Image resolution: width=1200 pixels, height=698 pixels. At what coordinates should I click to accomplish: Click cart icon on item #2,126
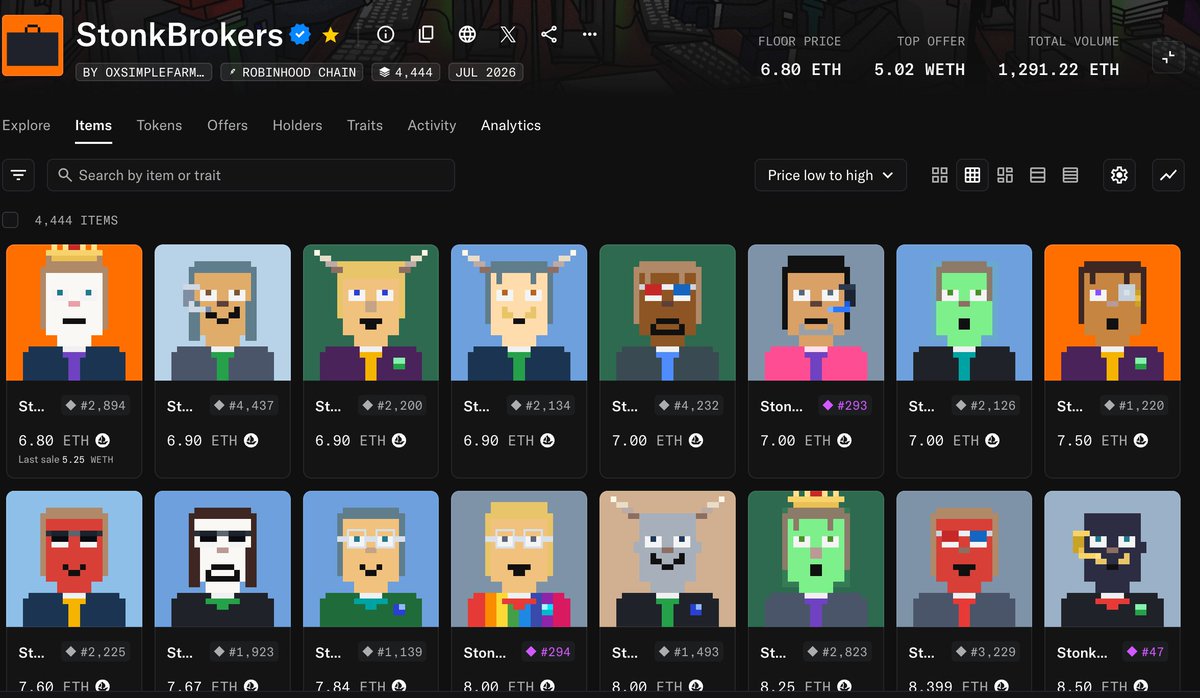click(x=993, y=440)
